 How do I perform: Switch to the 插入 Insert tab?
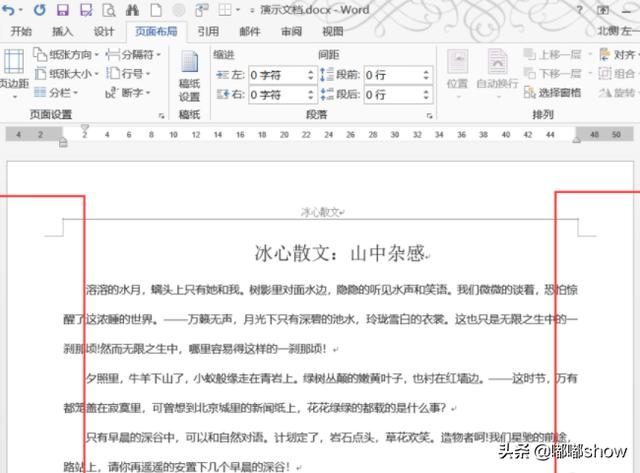pos(62,31)
